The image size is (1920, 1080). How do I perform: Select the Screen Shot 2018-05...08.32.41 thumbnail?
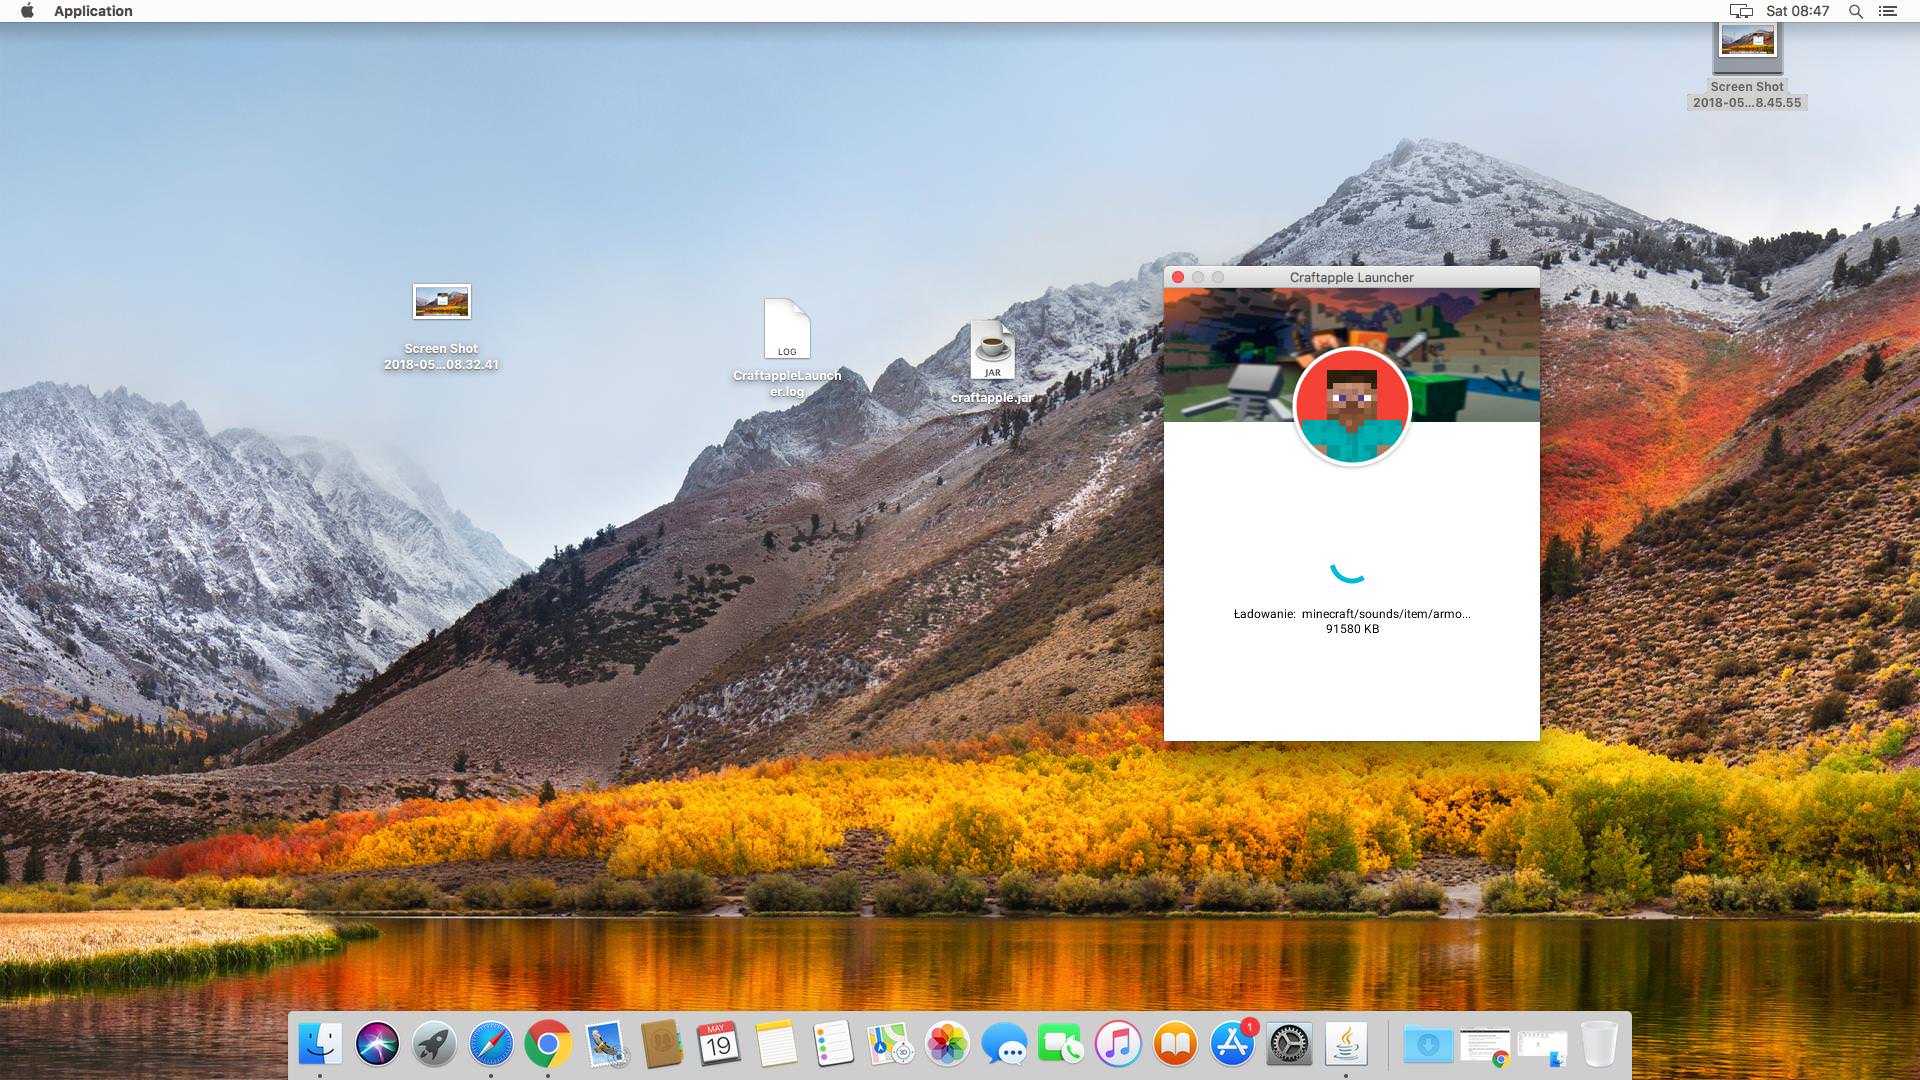[x=441, y=302]
